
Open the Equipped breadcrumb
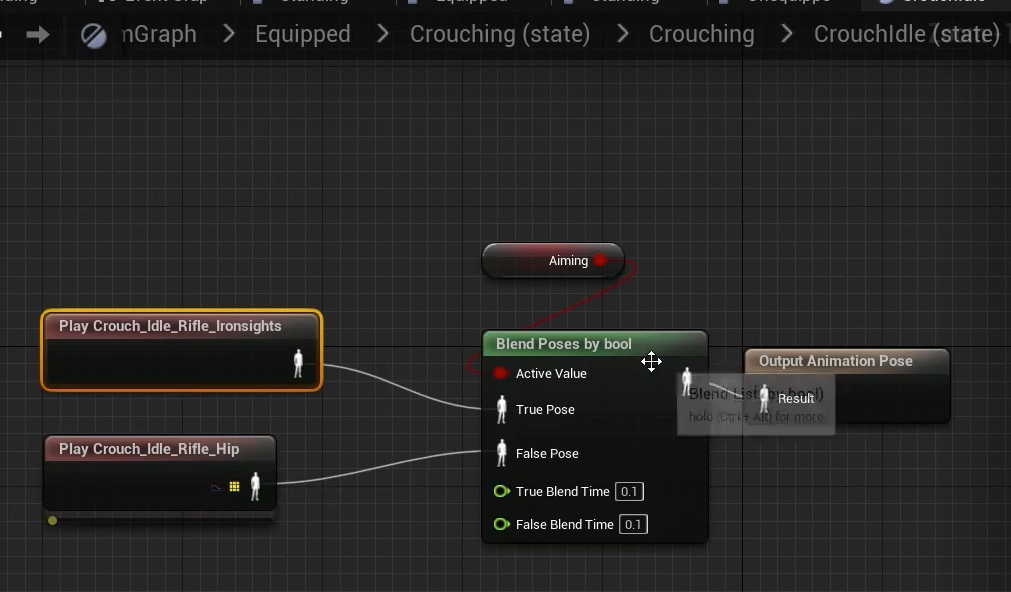tap(302, 34)
